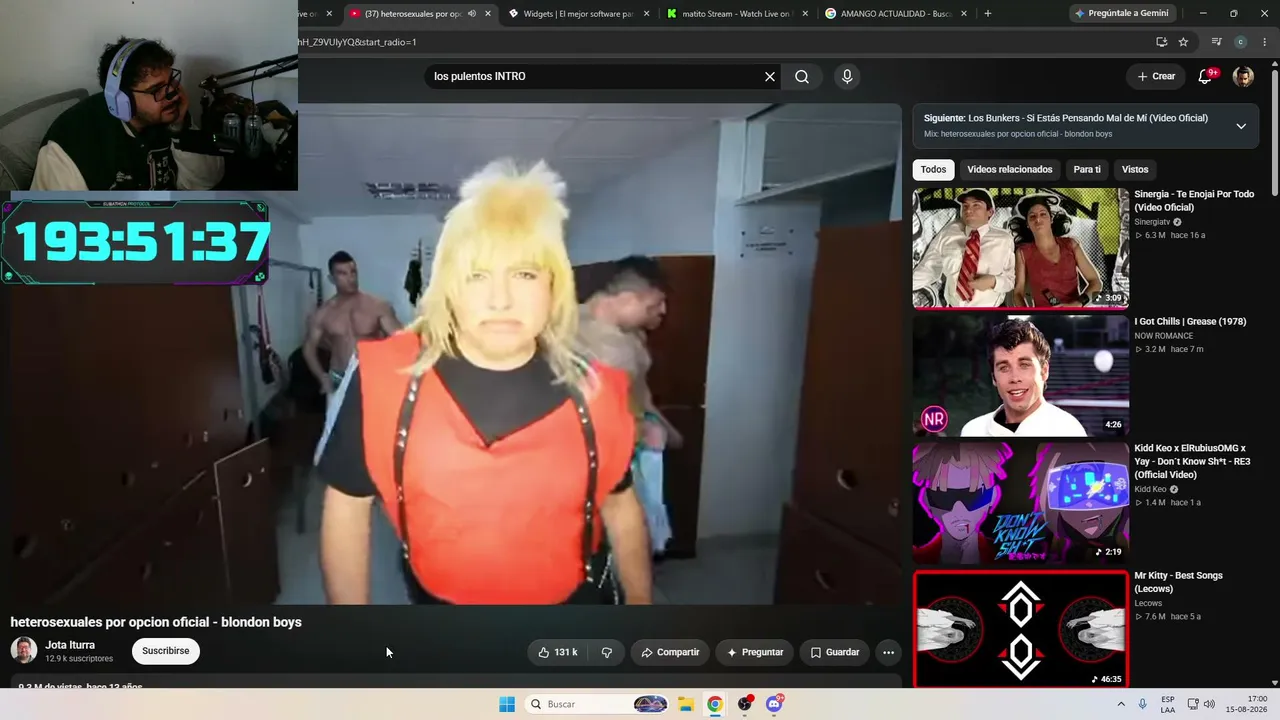Like the video with thumbs up
The width and height of the screenshot is (1280, 720).
(558, 652)
